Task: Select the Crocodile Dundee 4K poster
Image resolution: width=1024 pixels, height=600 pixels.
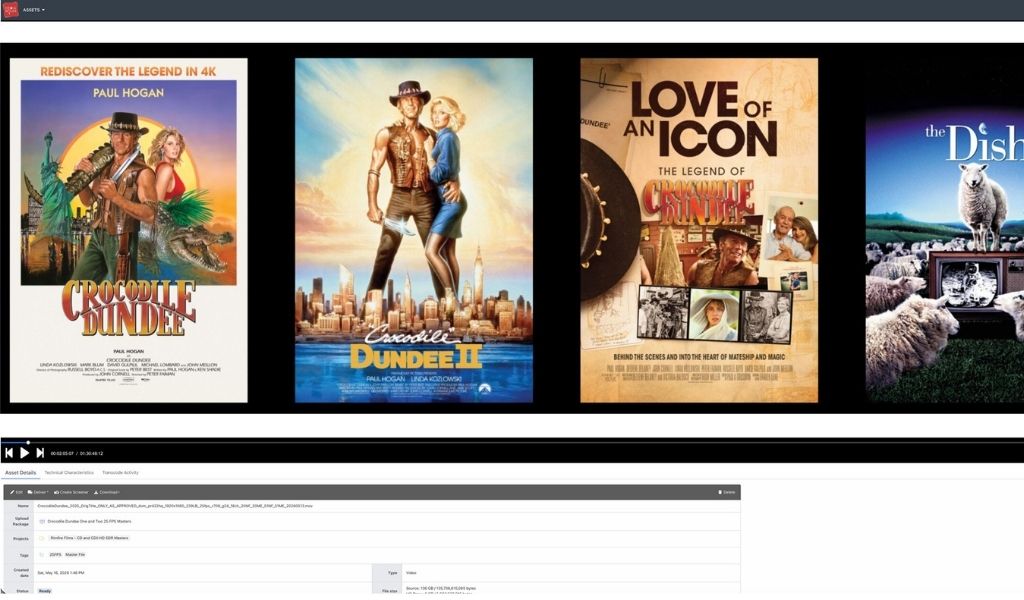Action: (x=129, y=230)
